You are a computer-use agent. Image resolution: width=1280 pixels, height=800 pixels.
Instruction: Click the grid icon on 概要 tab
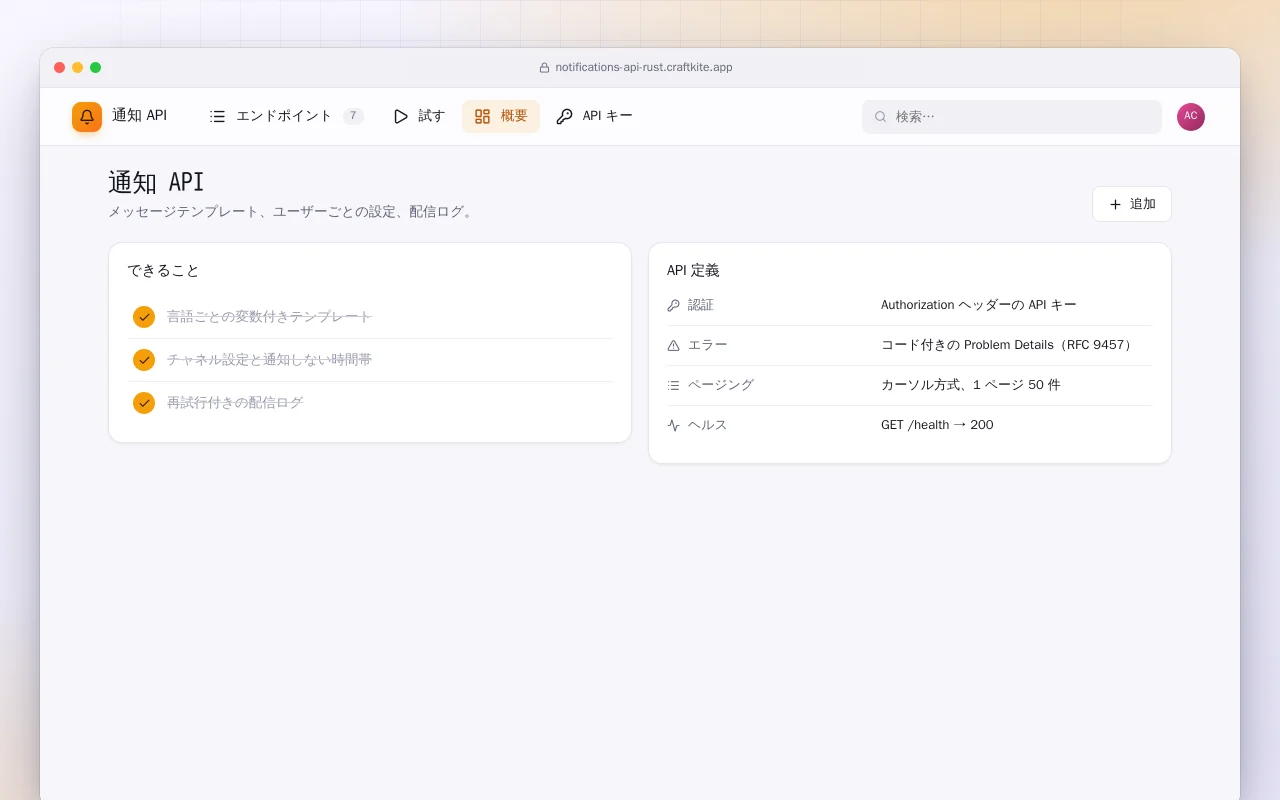pyautogui.click(x=482, y=117)
